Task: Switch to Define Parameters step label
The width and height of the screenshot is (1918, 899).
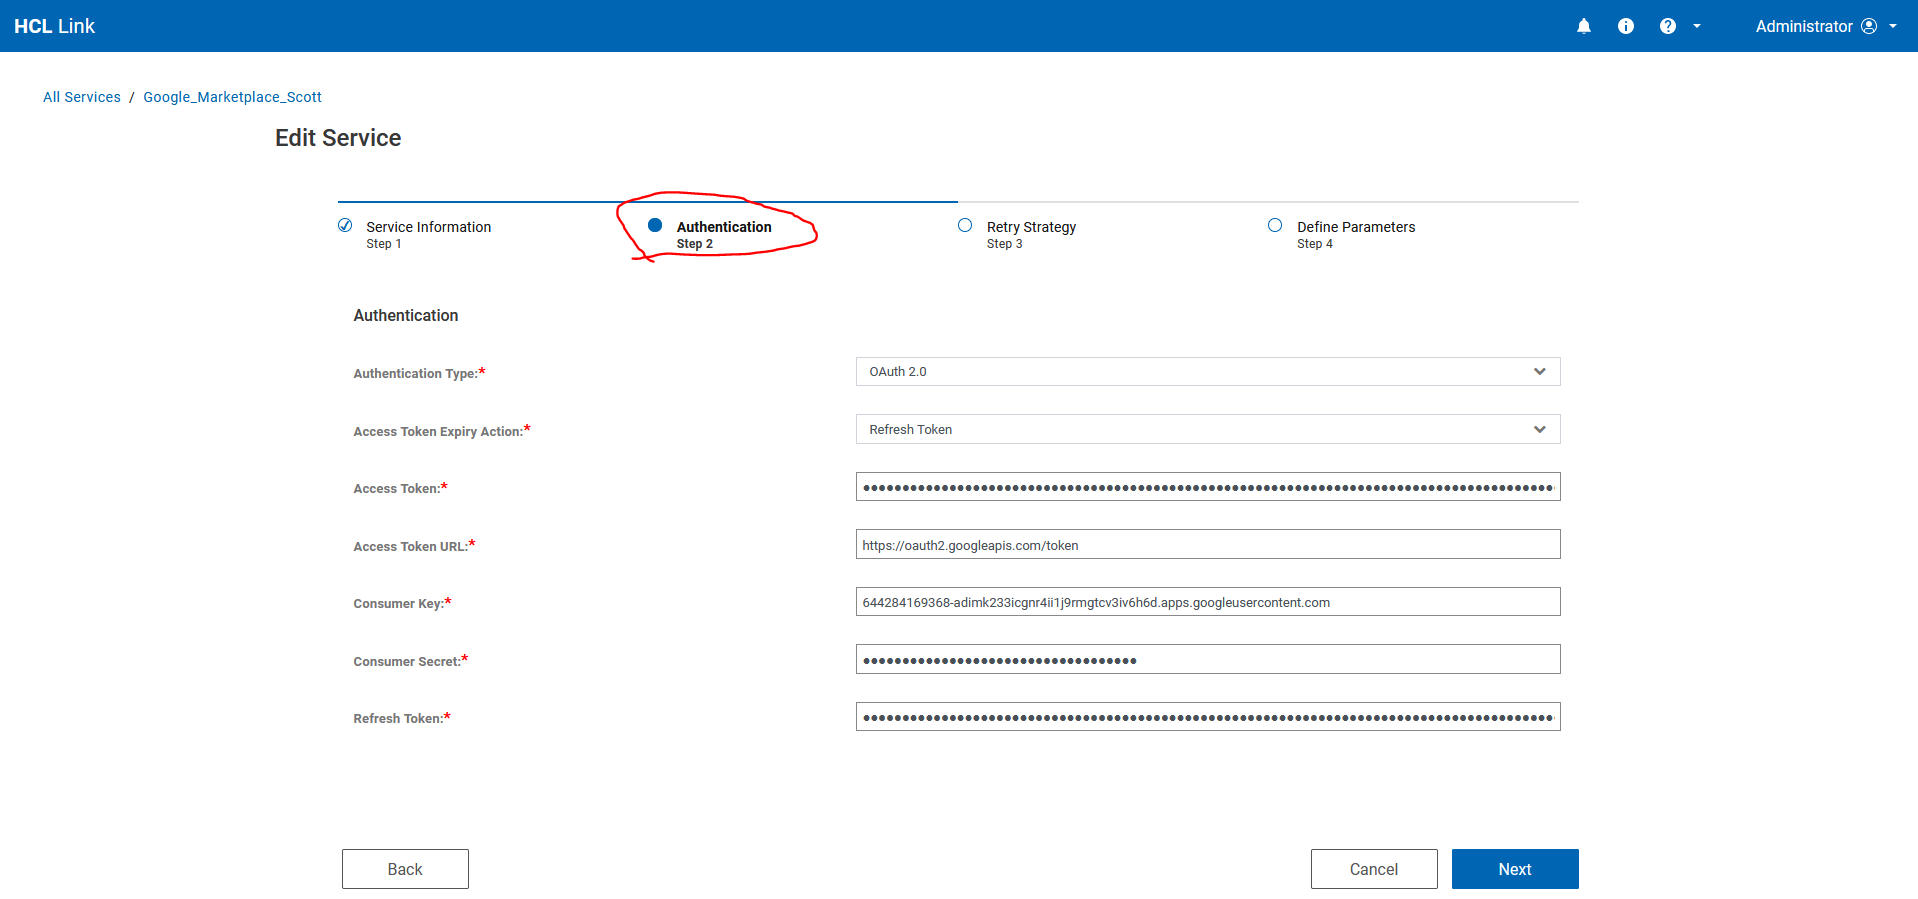Action: tap(1356, 227)
